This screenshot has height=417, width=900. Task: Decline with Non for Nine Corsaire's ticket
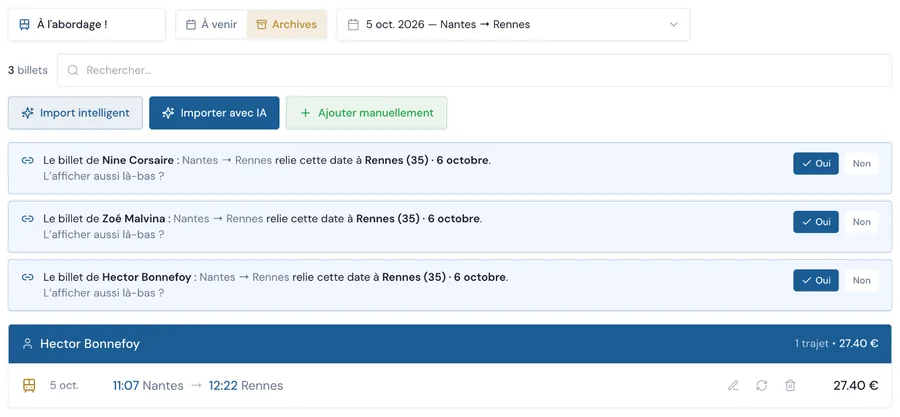pyautogui.click(x=862, y=163)
